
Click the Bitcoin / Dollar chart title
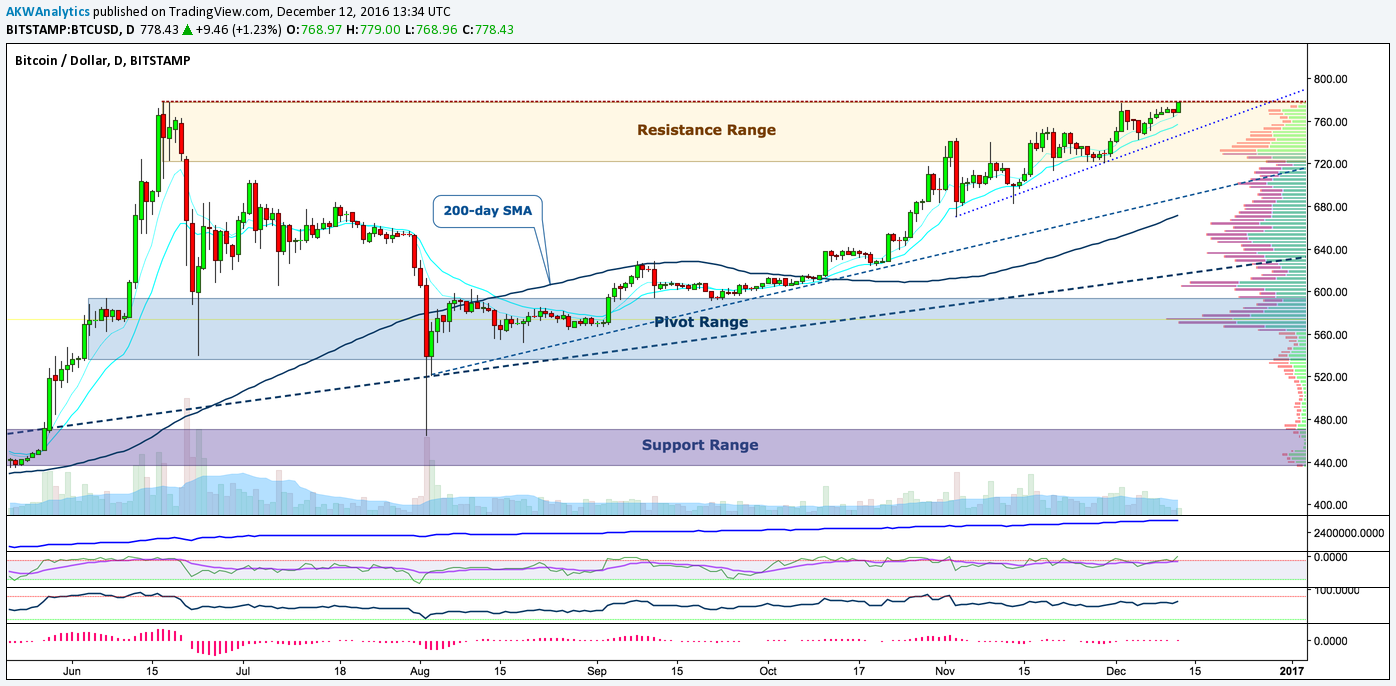point(102,61)
